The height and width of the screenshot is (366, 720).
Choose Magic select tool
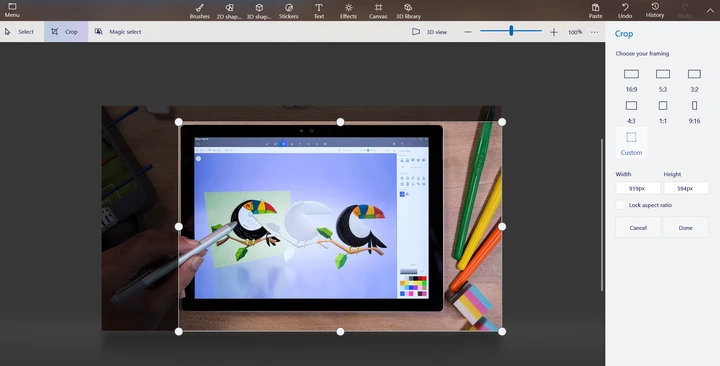[118, 32]
